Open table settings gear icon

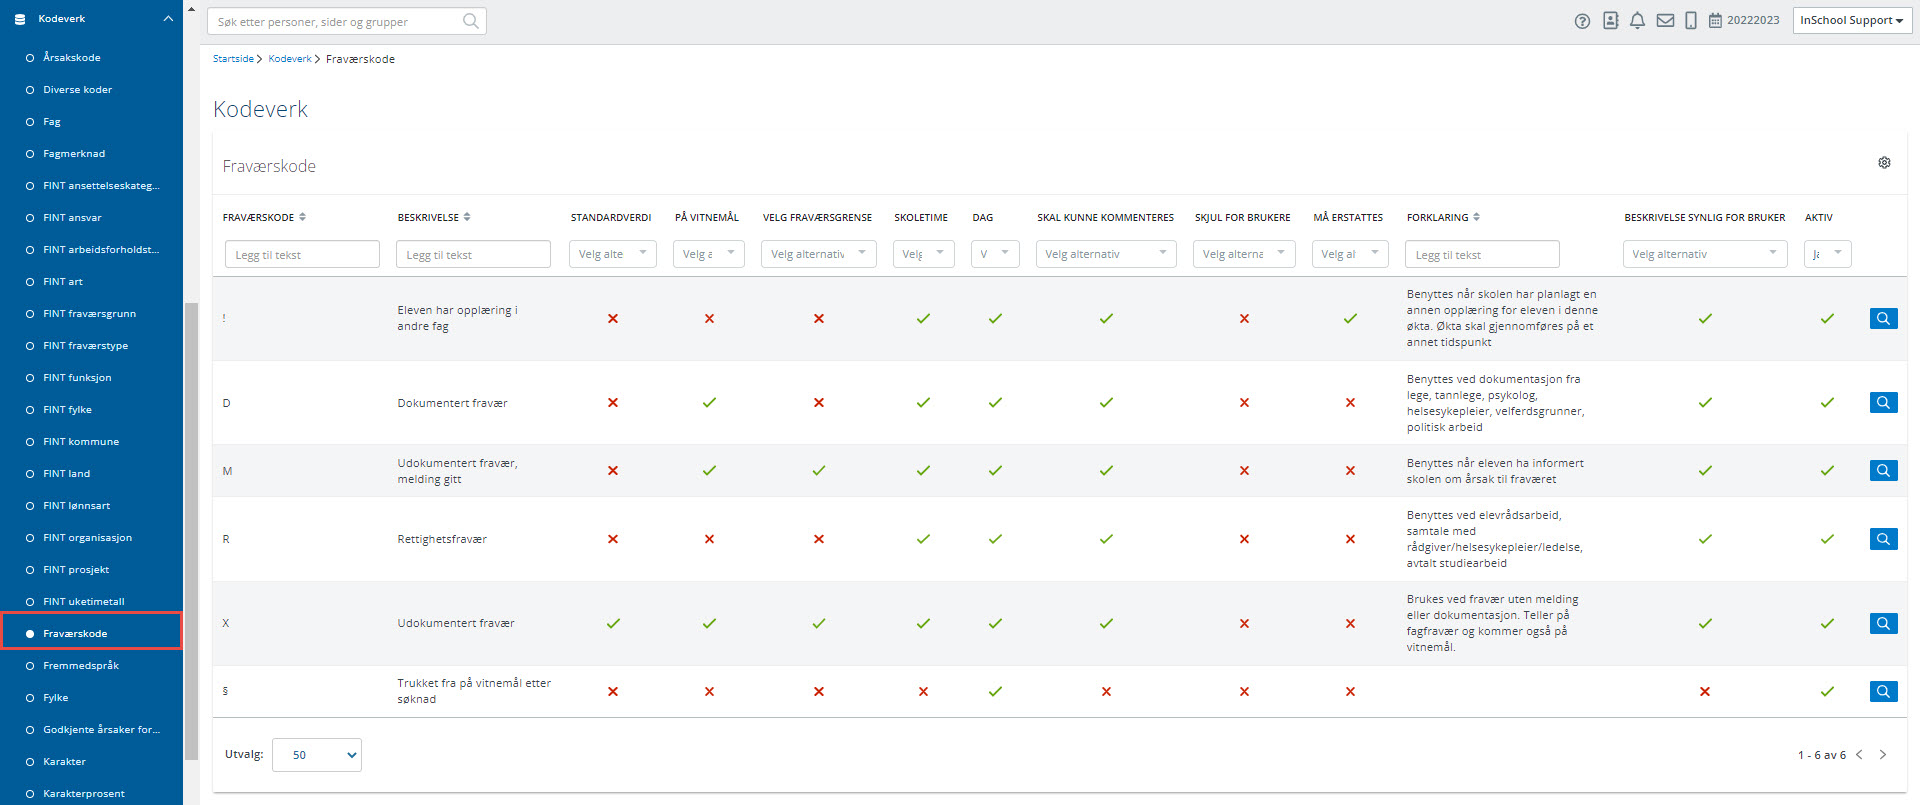[x=1884, y=162]
